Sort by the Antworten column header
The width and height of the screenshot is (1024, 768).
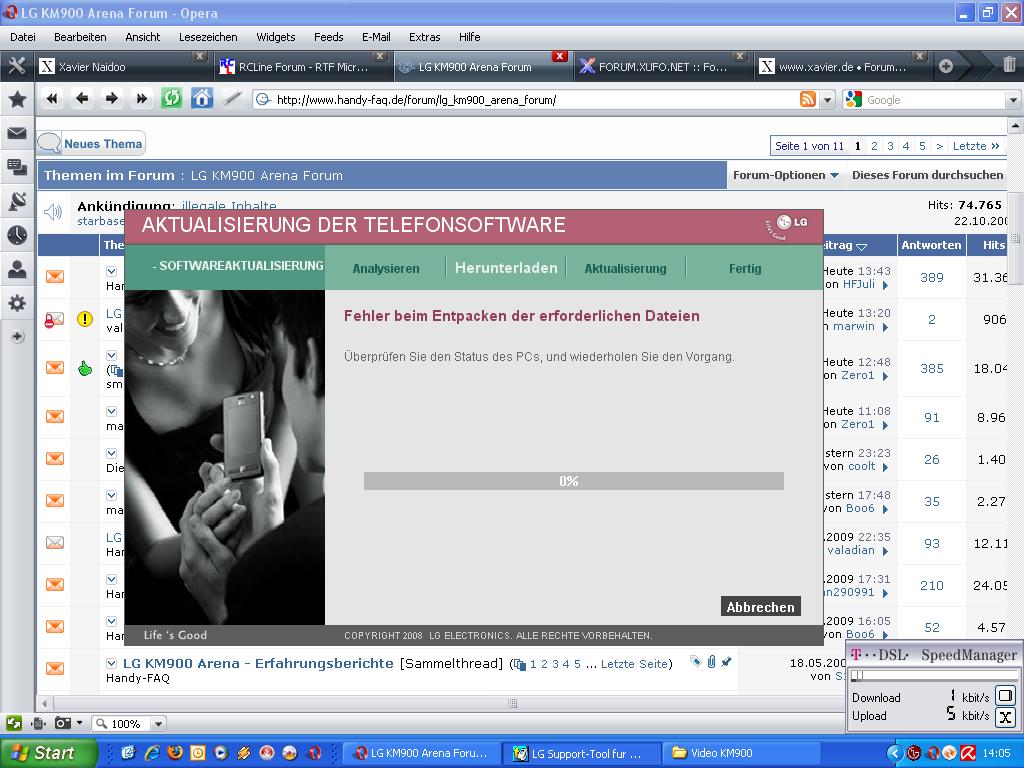(x=931, y=245)
